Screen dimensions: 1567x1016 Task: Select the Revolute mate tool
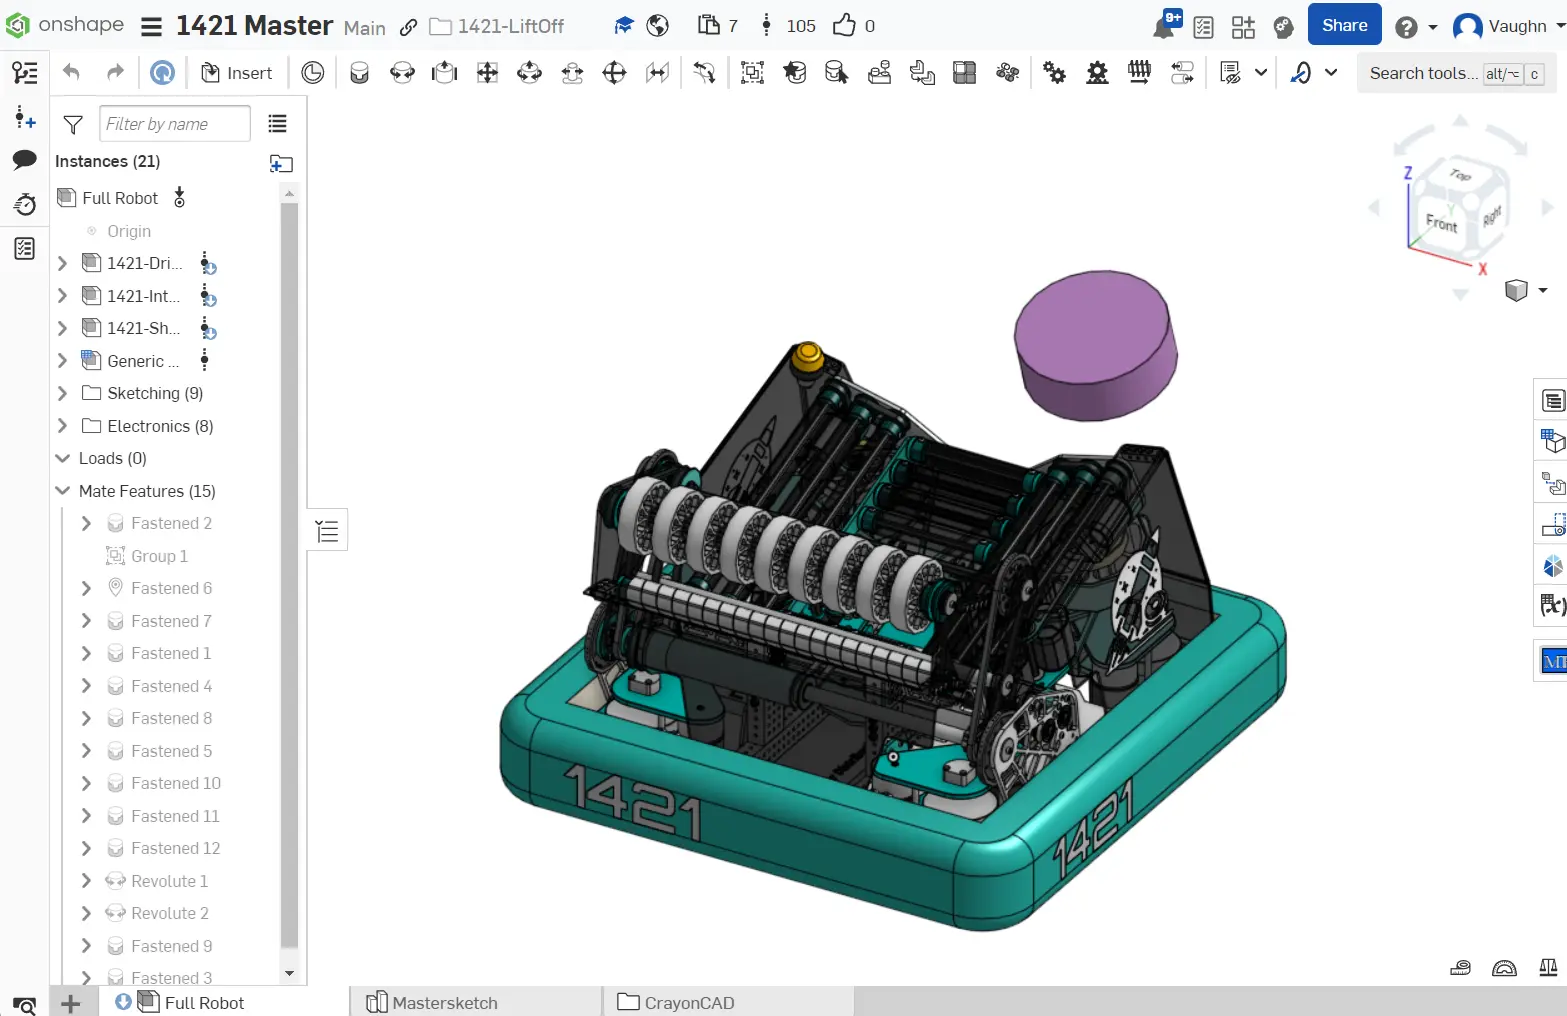402,73
